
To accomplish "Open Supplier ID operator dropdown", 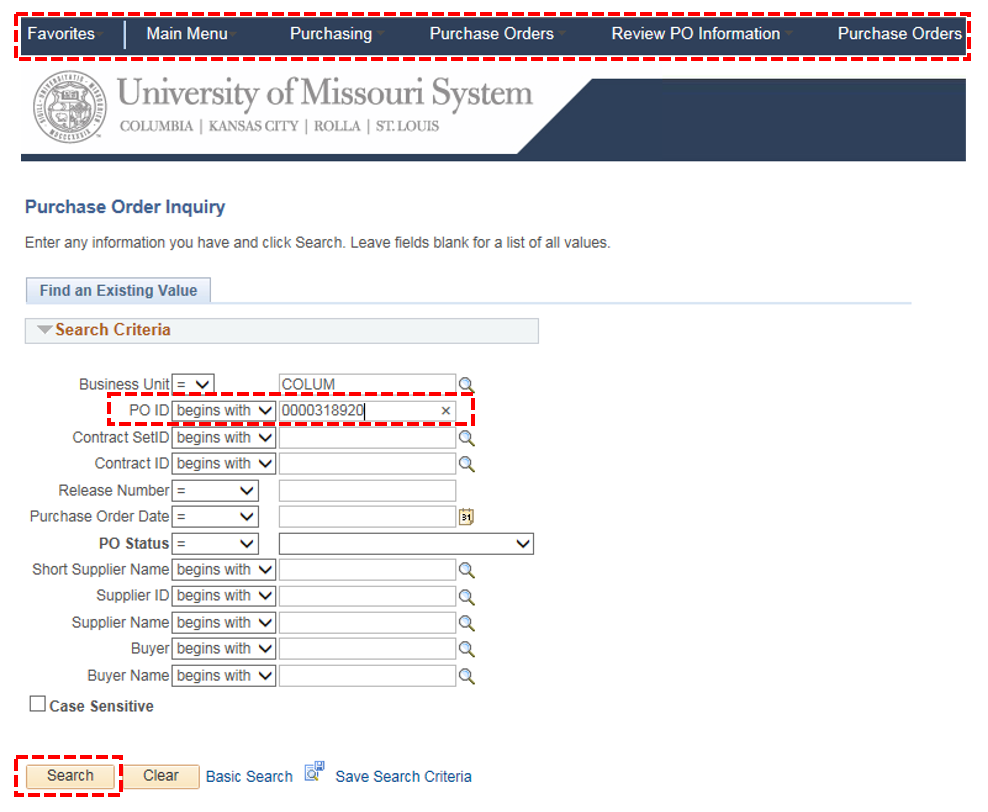I will pyautogui.click(x=224, y=596).
